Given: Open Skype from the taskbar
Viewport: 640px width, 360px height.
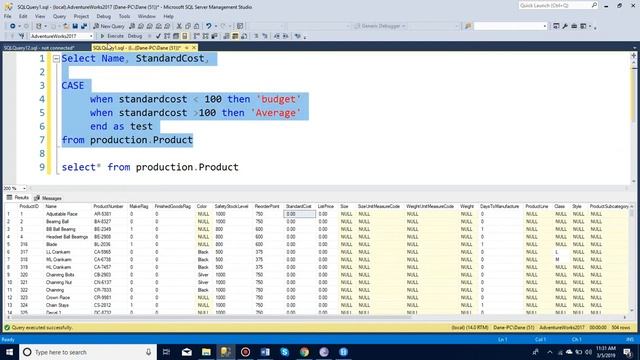Looking at the screenshot, I should [x=284, y=352].
